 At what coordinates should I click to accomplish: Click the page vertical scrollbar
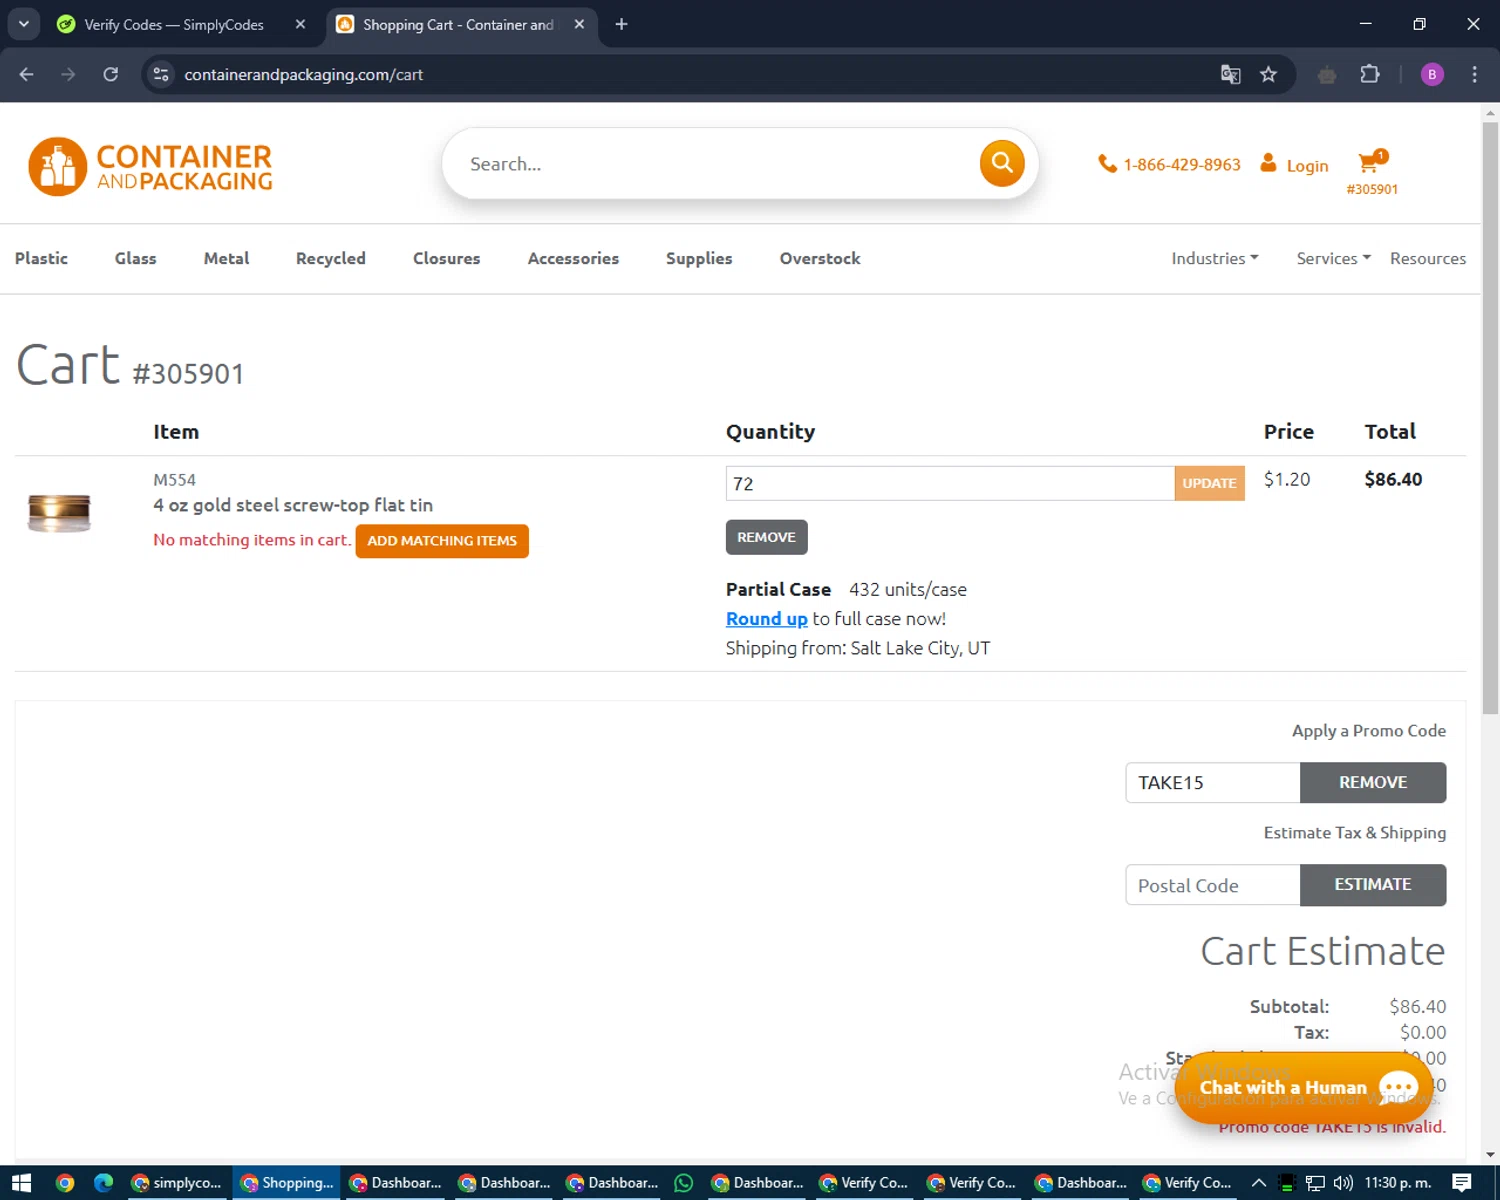(x=1490, y=420)
